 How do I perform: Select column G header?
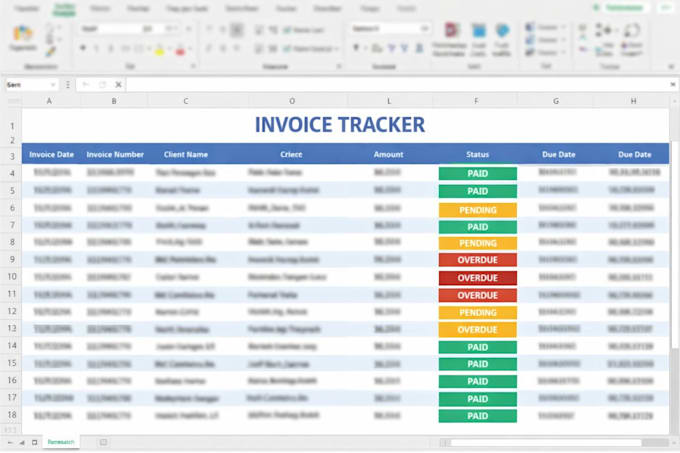(556, 101)
